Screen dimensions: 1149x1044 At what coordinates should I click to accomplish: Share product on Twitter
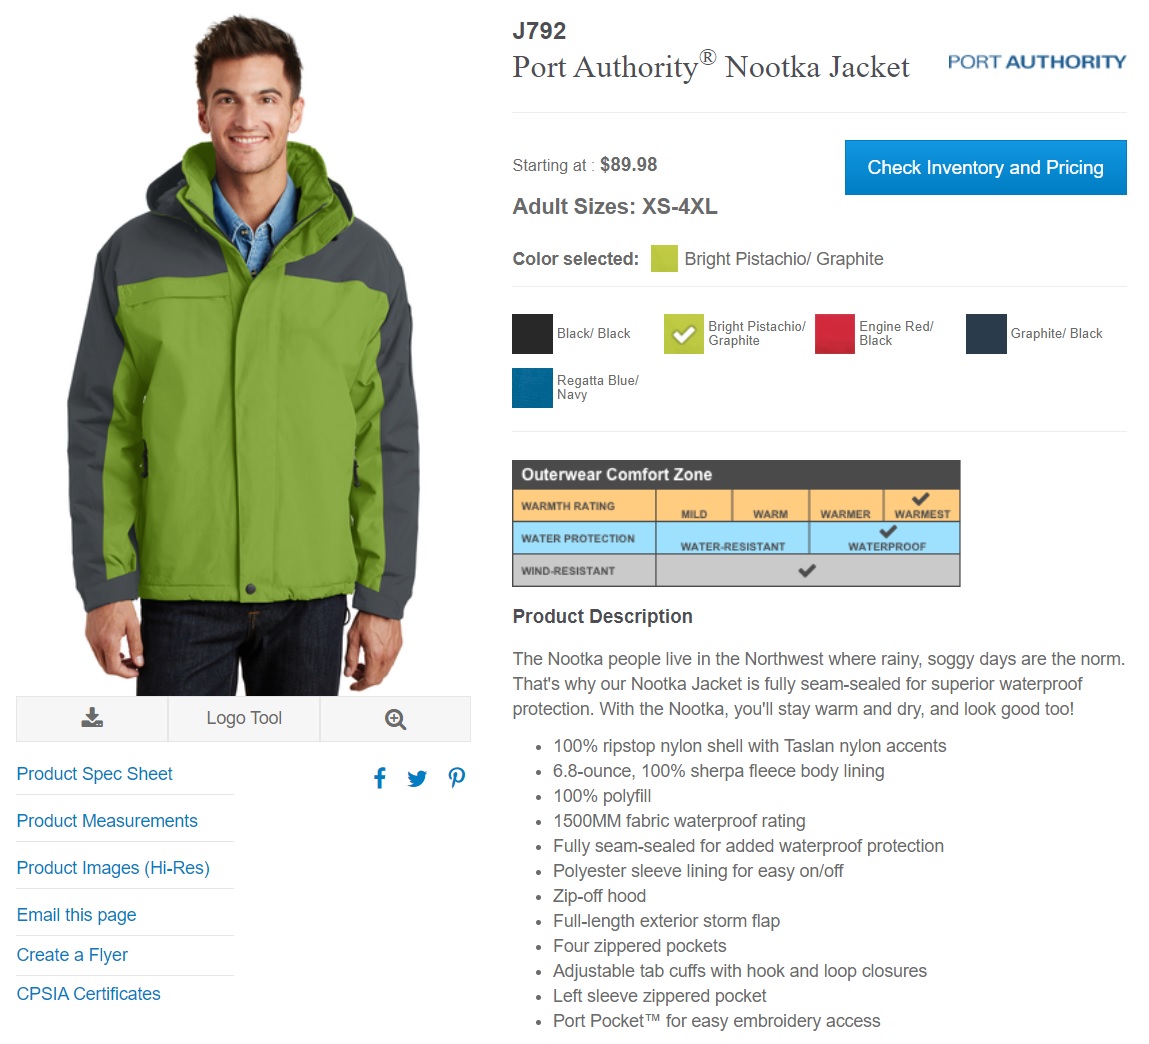(417, 778)
